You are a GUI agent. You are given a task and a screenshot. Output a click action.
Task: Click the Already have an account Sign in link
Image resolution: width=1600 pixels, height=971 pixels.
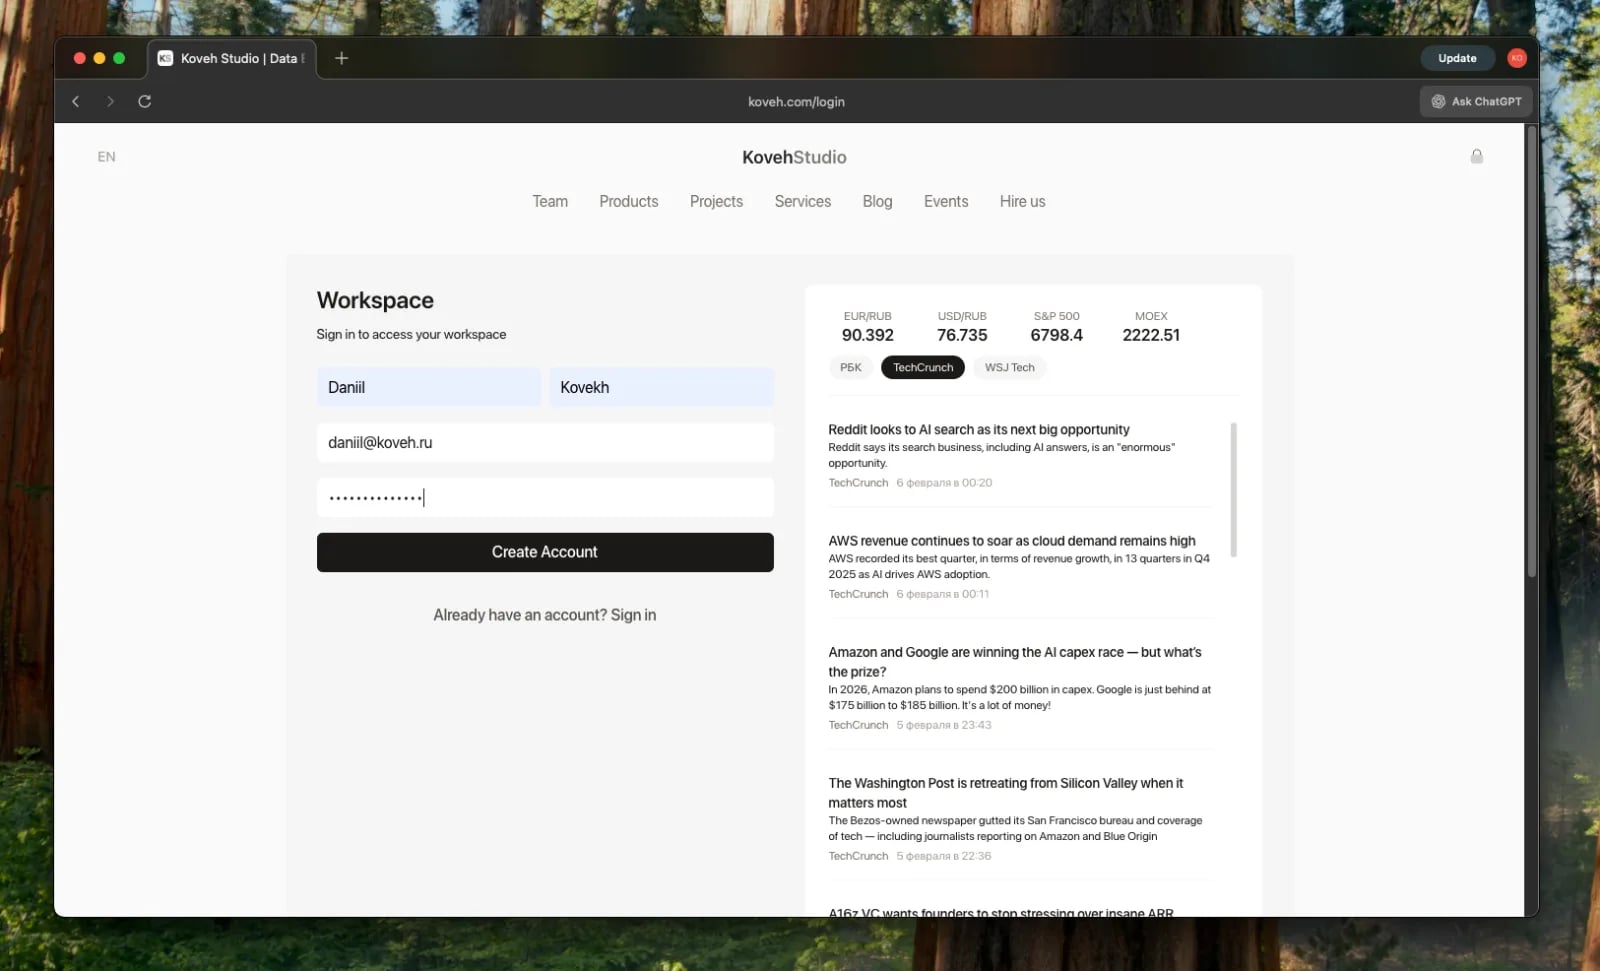tap(544, 615)
